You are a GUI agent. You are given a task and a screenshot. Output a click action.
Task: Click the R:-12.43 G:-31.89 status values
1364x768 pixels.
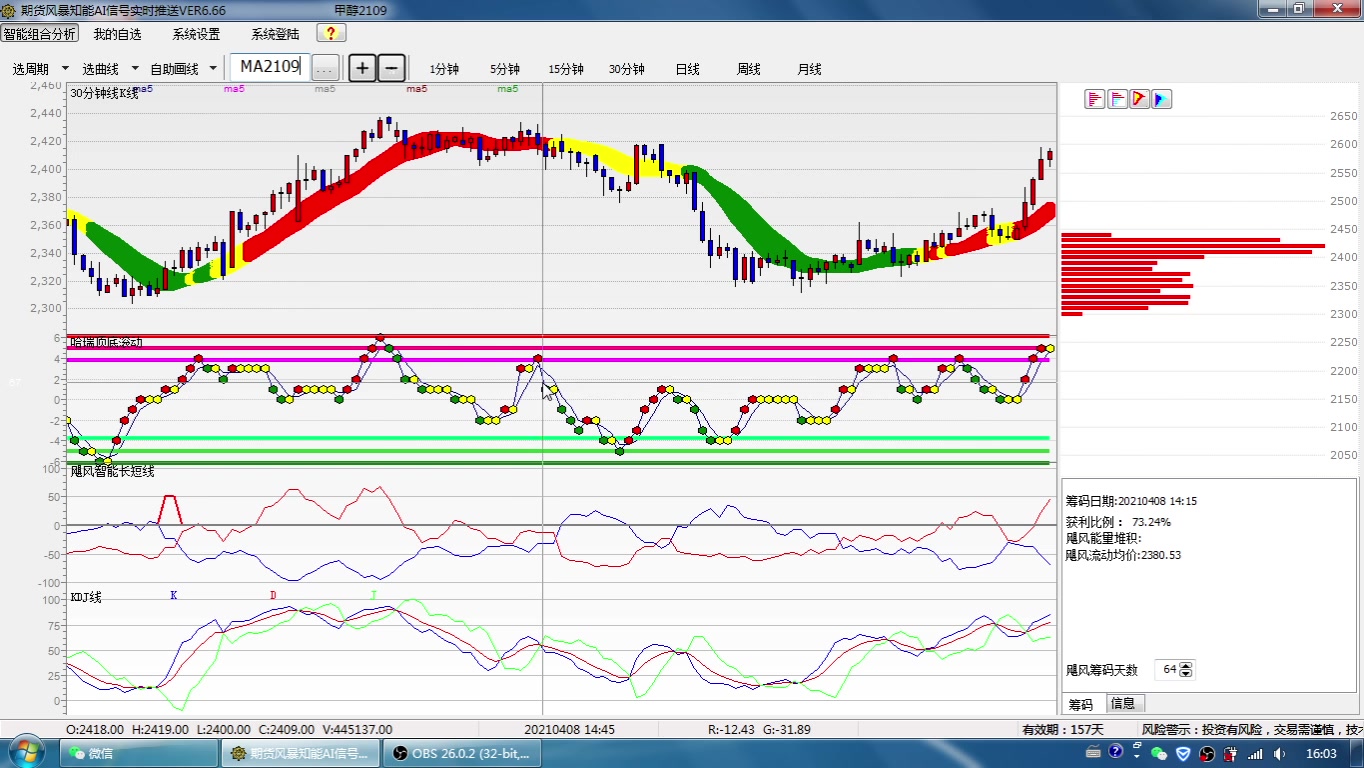[x=759, y=730]
